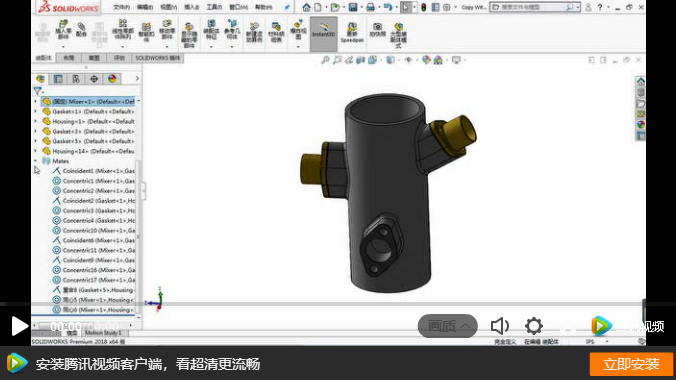
Task: Mute the video using speaker icon
Action: 500,326
